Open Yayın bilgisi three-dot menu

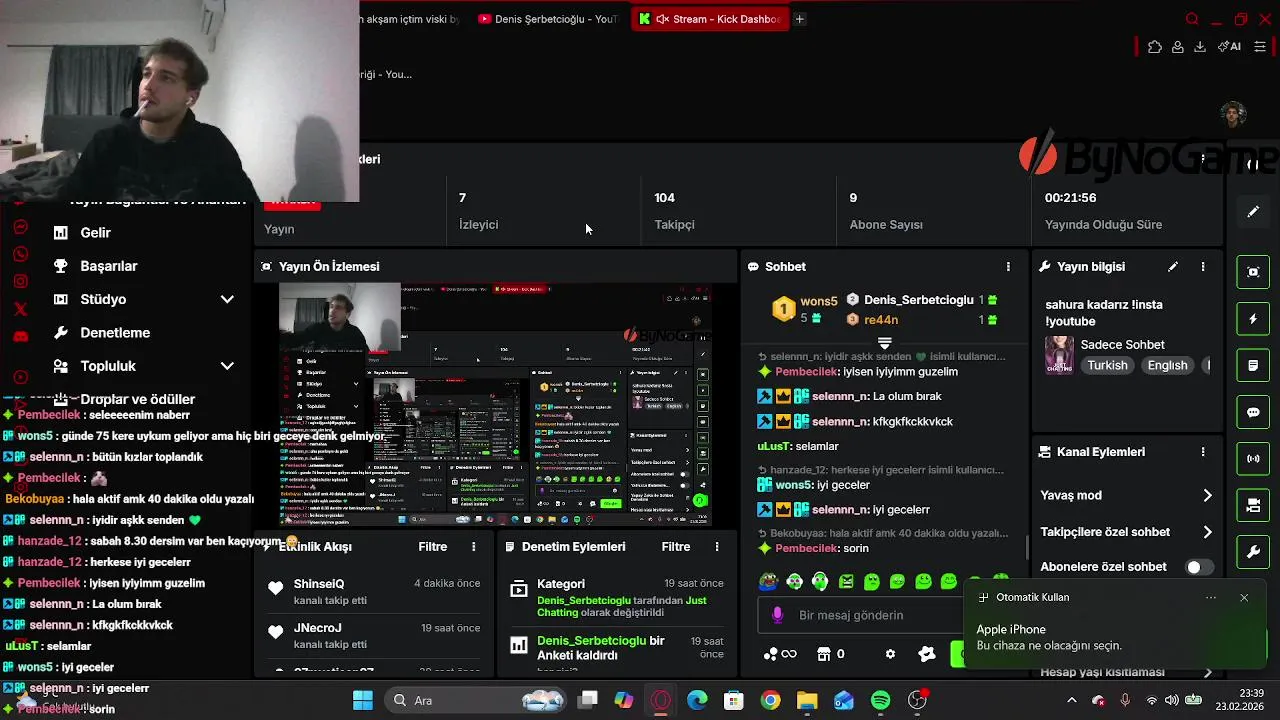point(1203,267)
